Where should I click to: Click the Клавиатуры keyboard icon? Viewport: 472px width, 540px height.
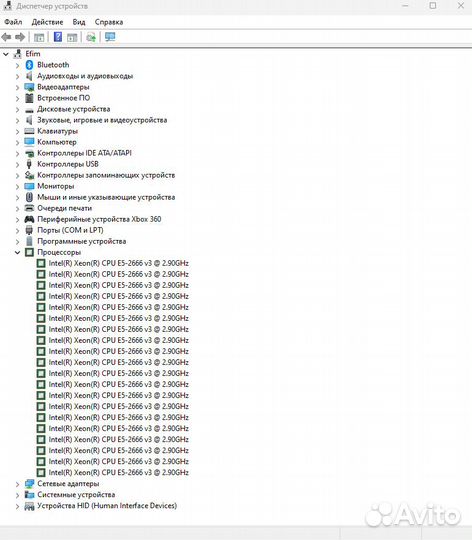pos(29,131)
